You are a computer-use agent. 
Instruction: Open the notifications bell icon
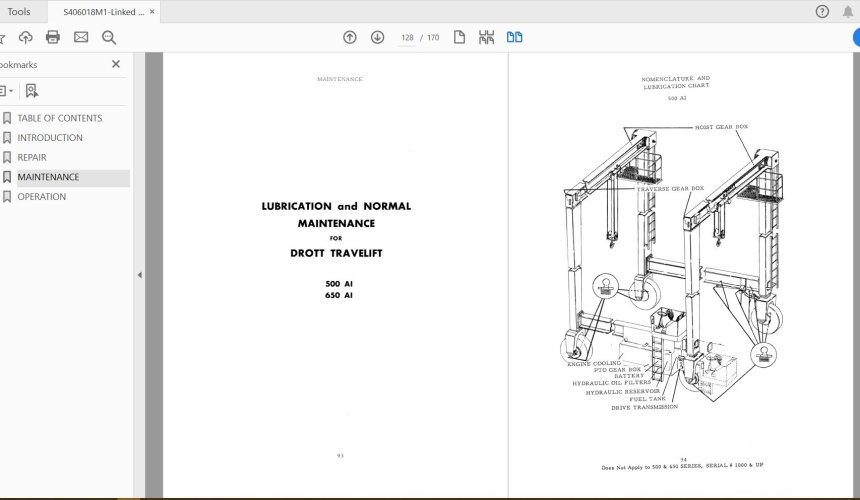[x=847, y=12]
